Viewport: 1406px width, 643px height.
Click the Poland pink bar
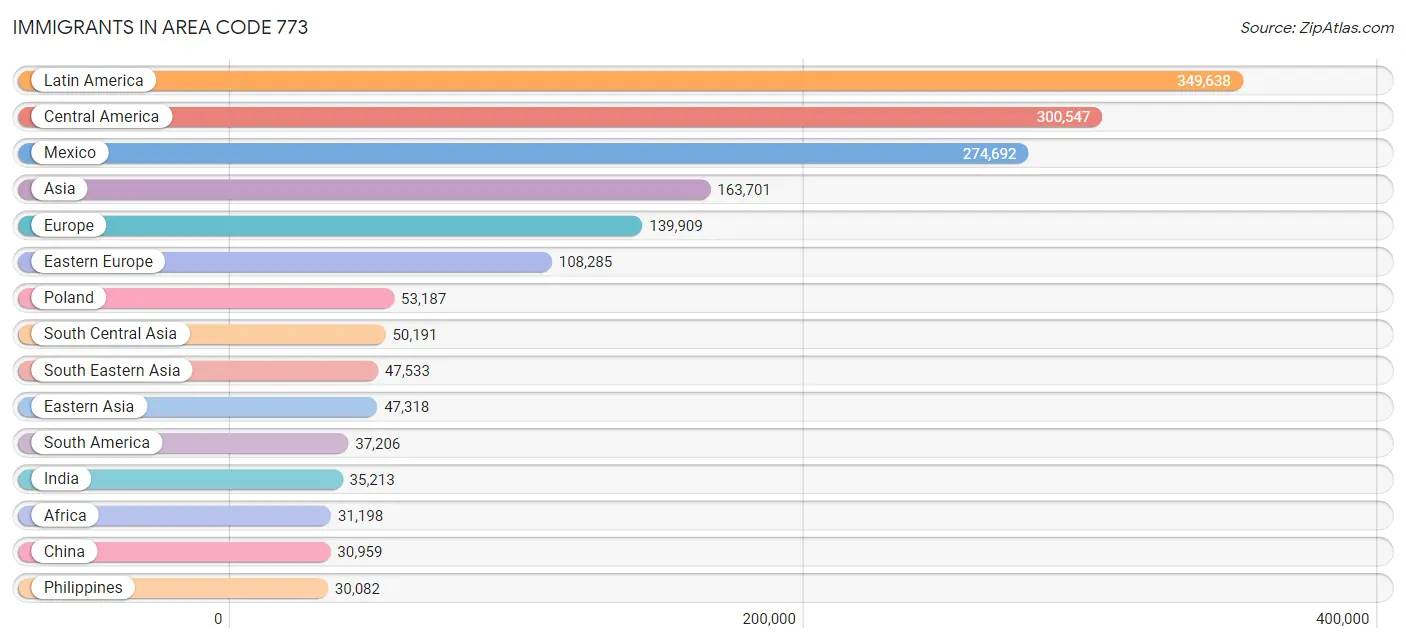click(x=206, y=298)
